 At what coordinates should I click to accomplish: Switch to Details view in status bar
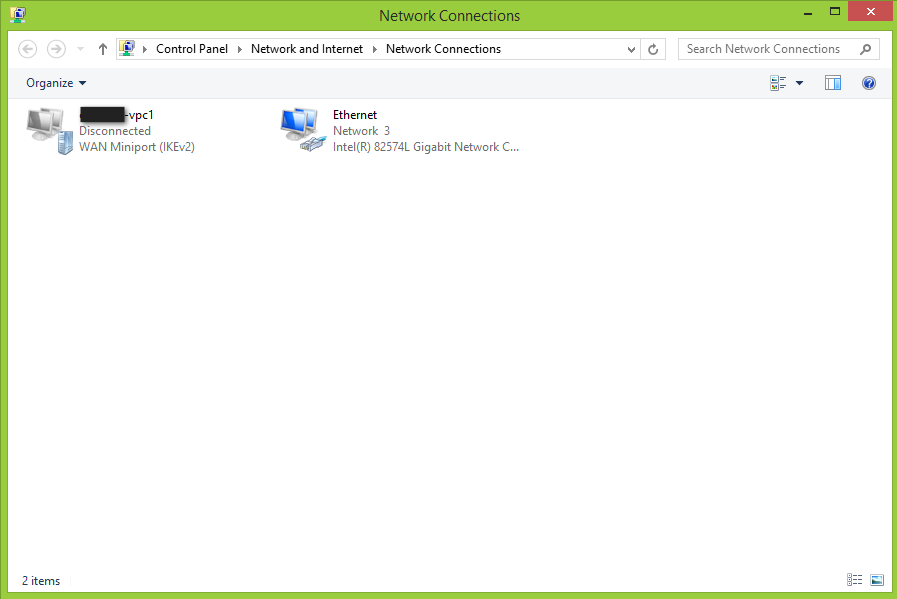(x=854, y=580)
